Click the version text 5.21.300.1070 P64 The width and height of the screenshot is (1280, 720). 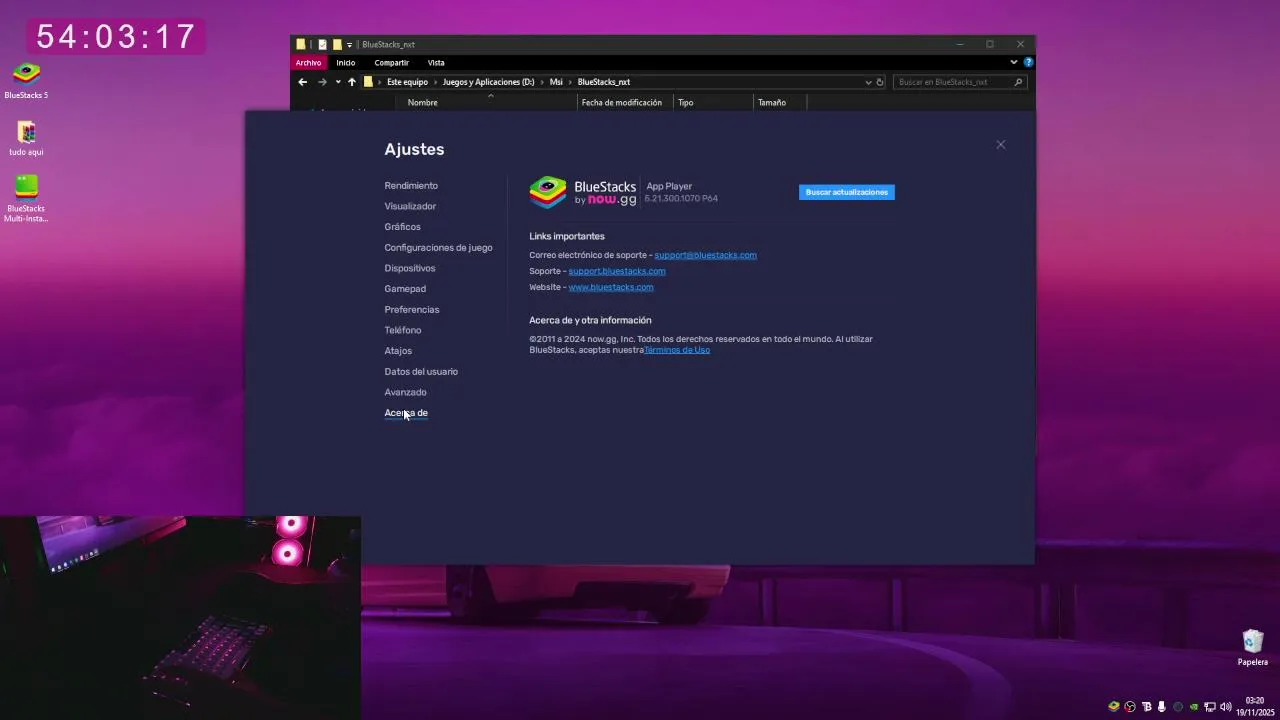click(681, 199)
